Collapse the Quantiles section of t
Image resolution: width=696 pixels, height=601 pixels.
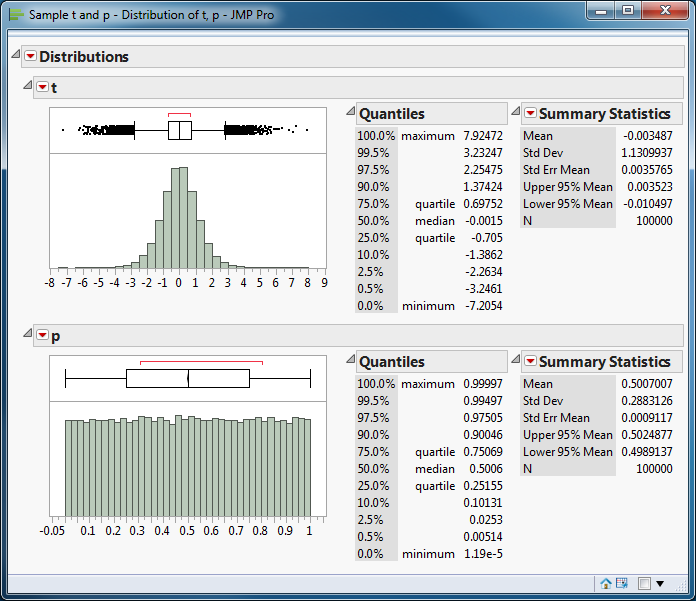click(351, 111)
